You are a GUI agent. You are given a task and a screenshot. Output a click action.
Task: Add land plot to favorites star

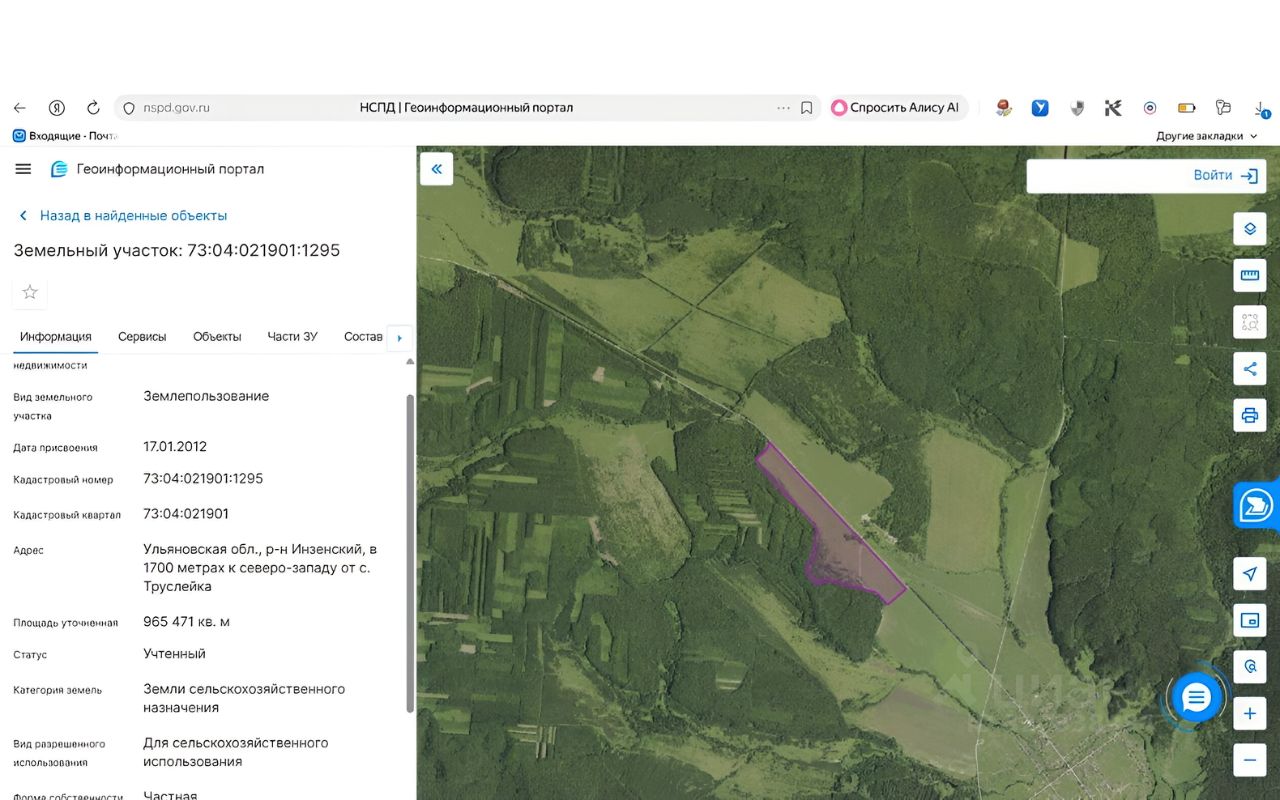click(30, 292)
